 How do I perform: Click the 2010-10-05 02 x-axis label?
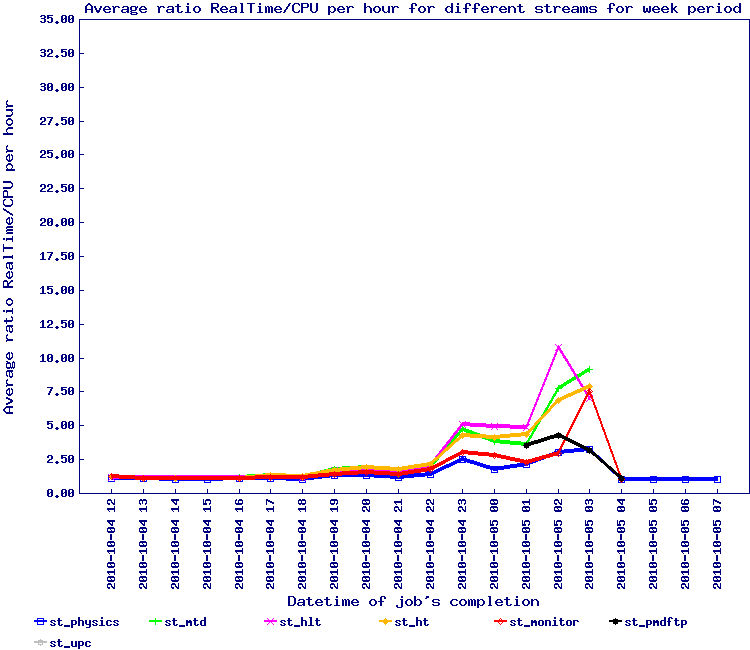(x=558, y=544)
